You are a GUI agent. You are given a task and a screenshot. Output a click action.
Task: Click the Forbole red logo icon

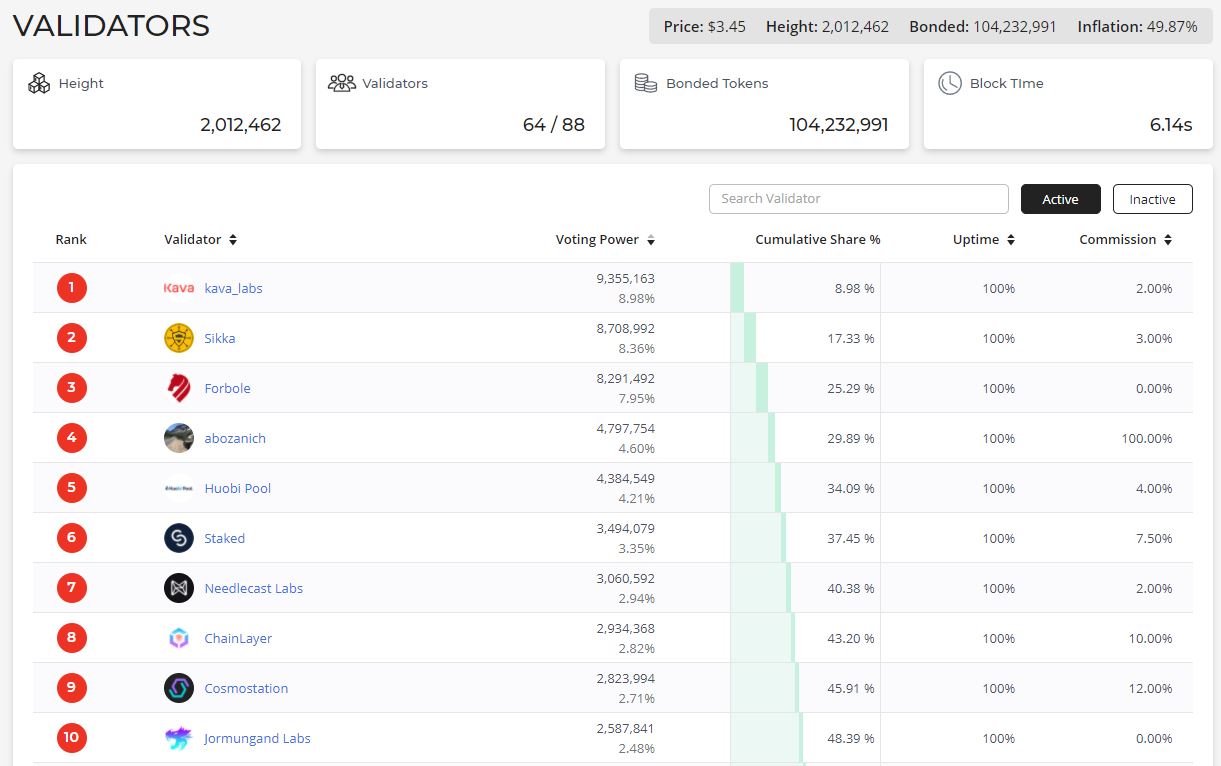[x=179, y=388]
